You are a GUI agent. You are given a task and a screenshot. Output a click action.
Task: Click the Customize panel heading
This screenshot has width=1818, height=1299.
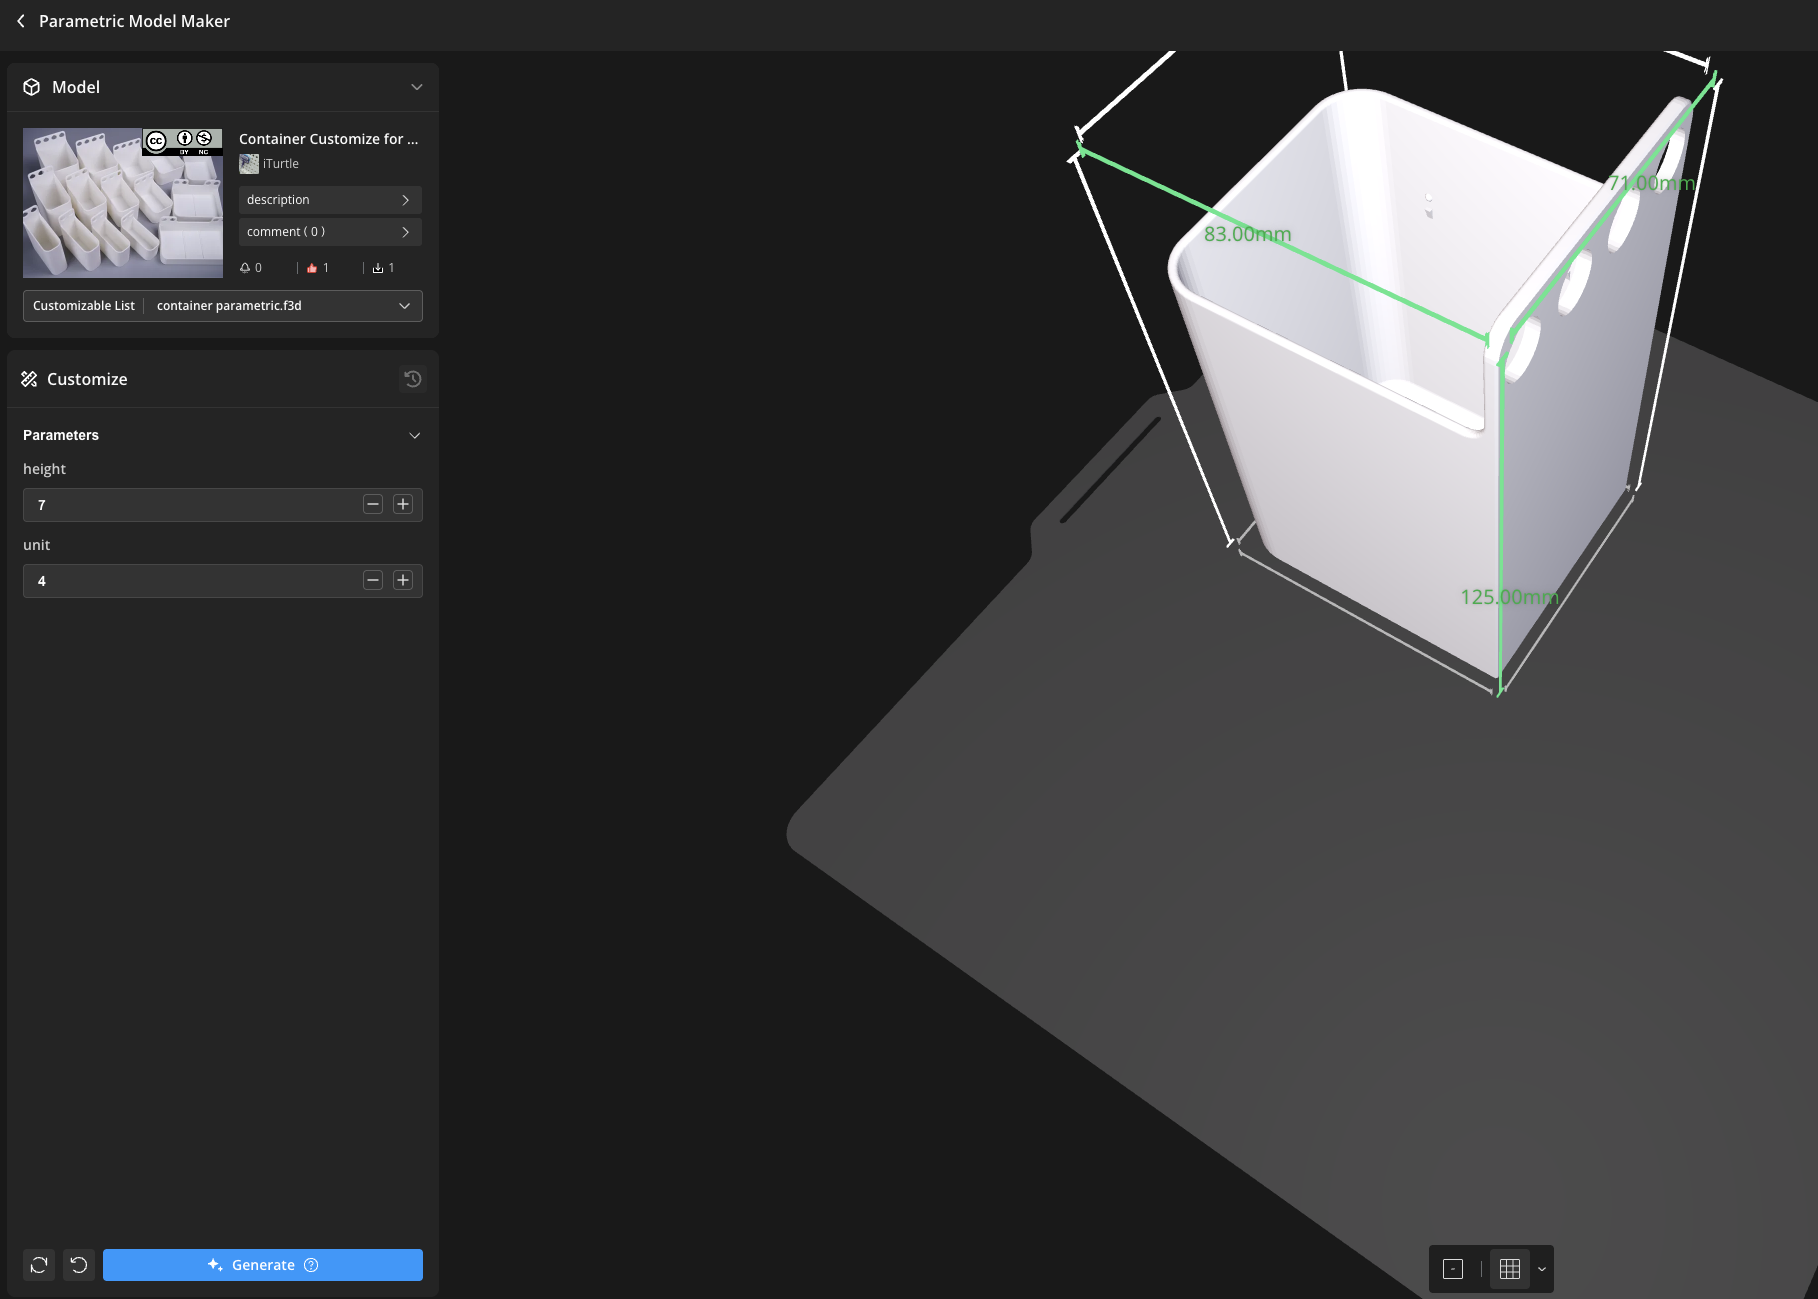click(87, 379)
